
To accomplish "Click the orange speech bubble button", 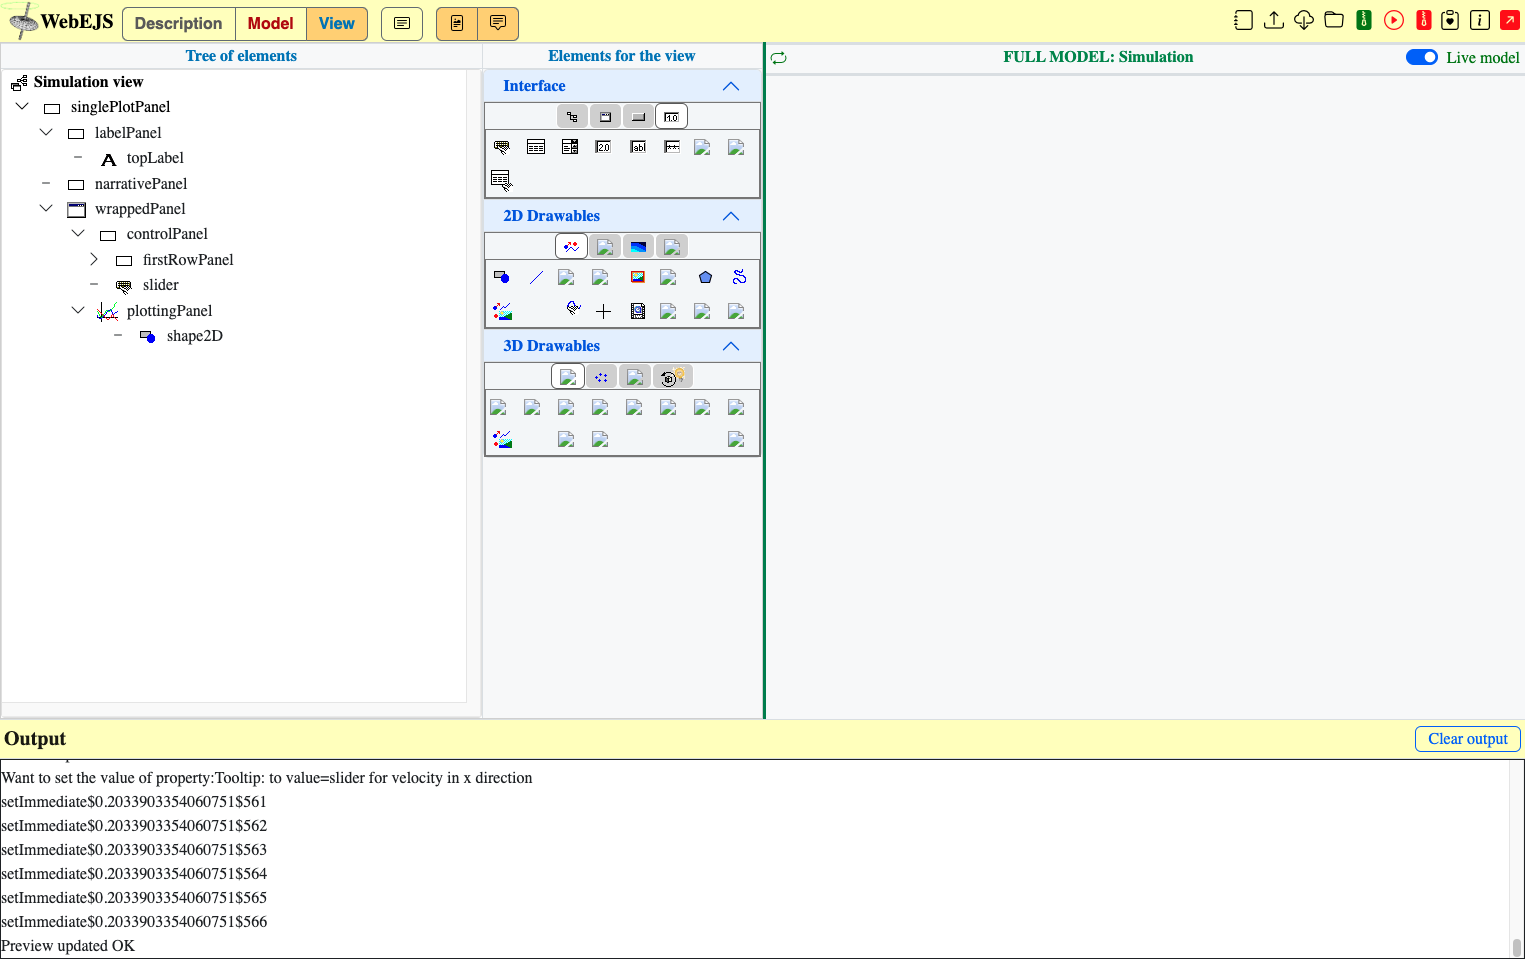I will [x=498, y=23].
